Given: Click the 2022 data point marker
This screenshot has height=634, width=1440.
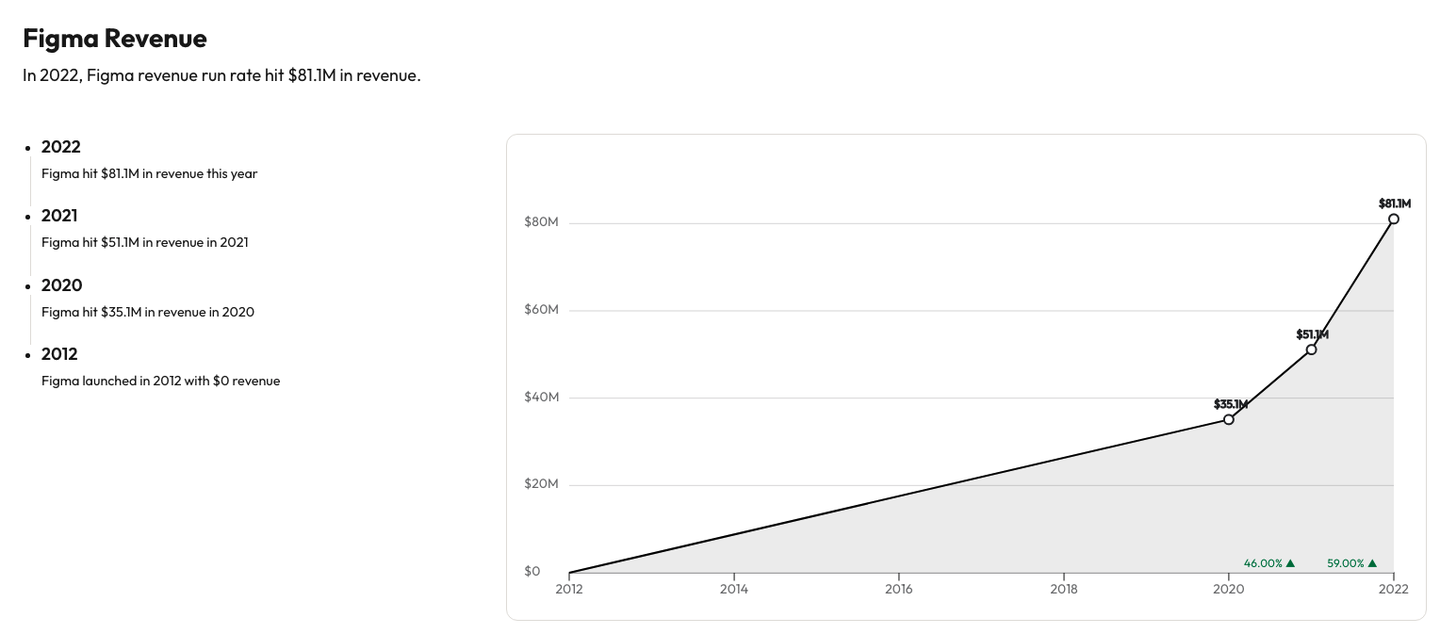Looking at the screenshot, I should point(1393,218).
